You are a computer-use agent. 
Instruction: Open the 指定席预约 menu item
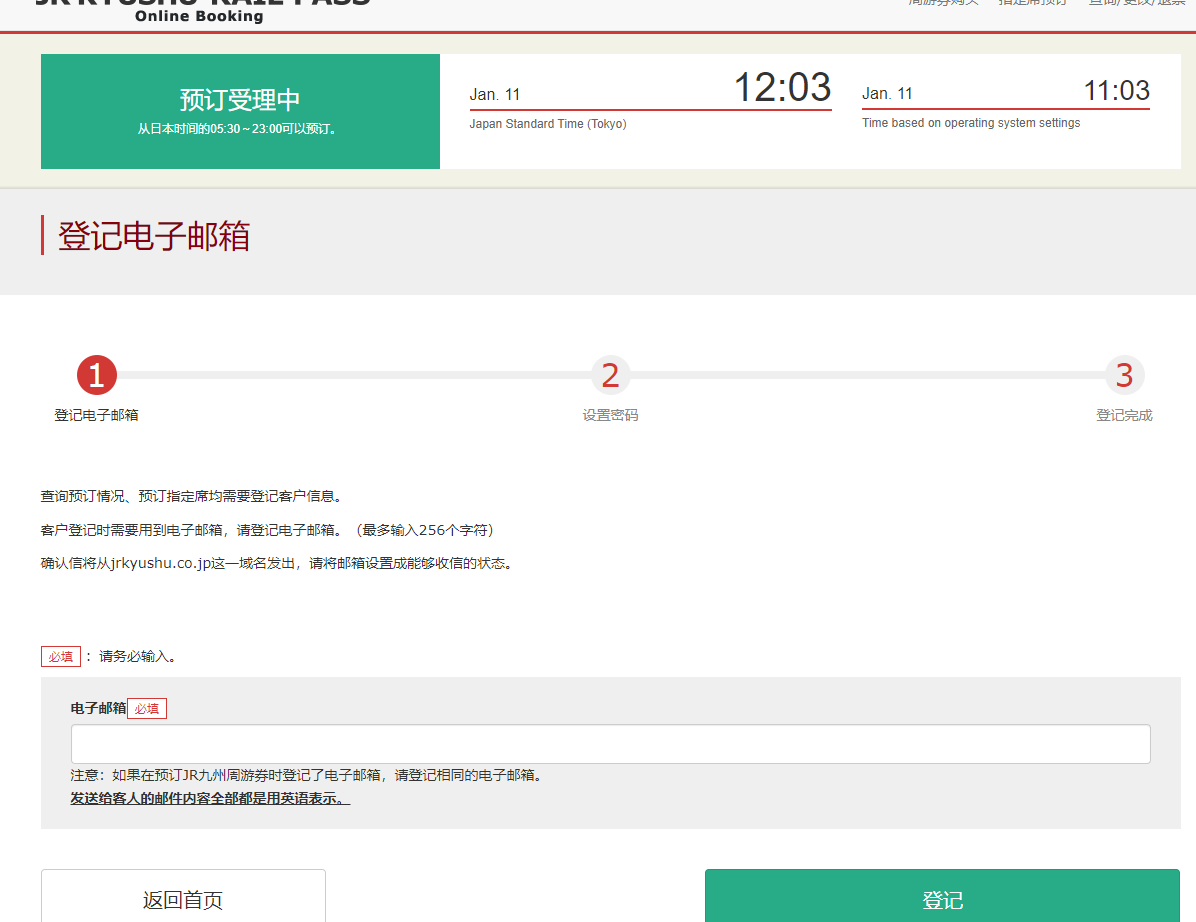pyautogui.click(x=1032, y=3)
